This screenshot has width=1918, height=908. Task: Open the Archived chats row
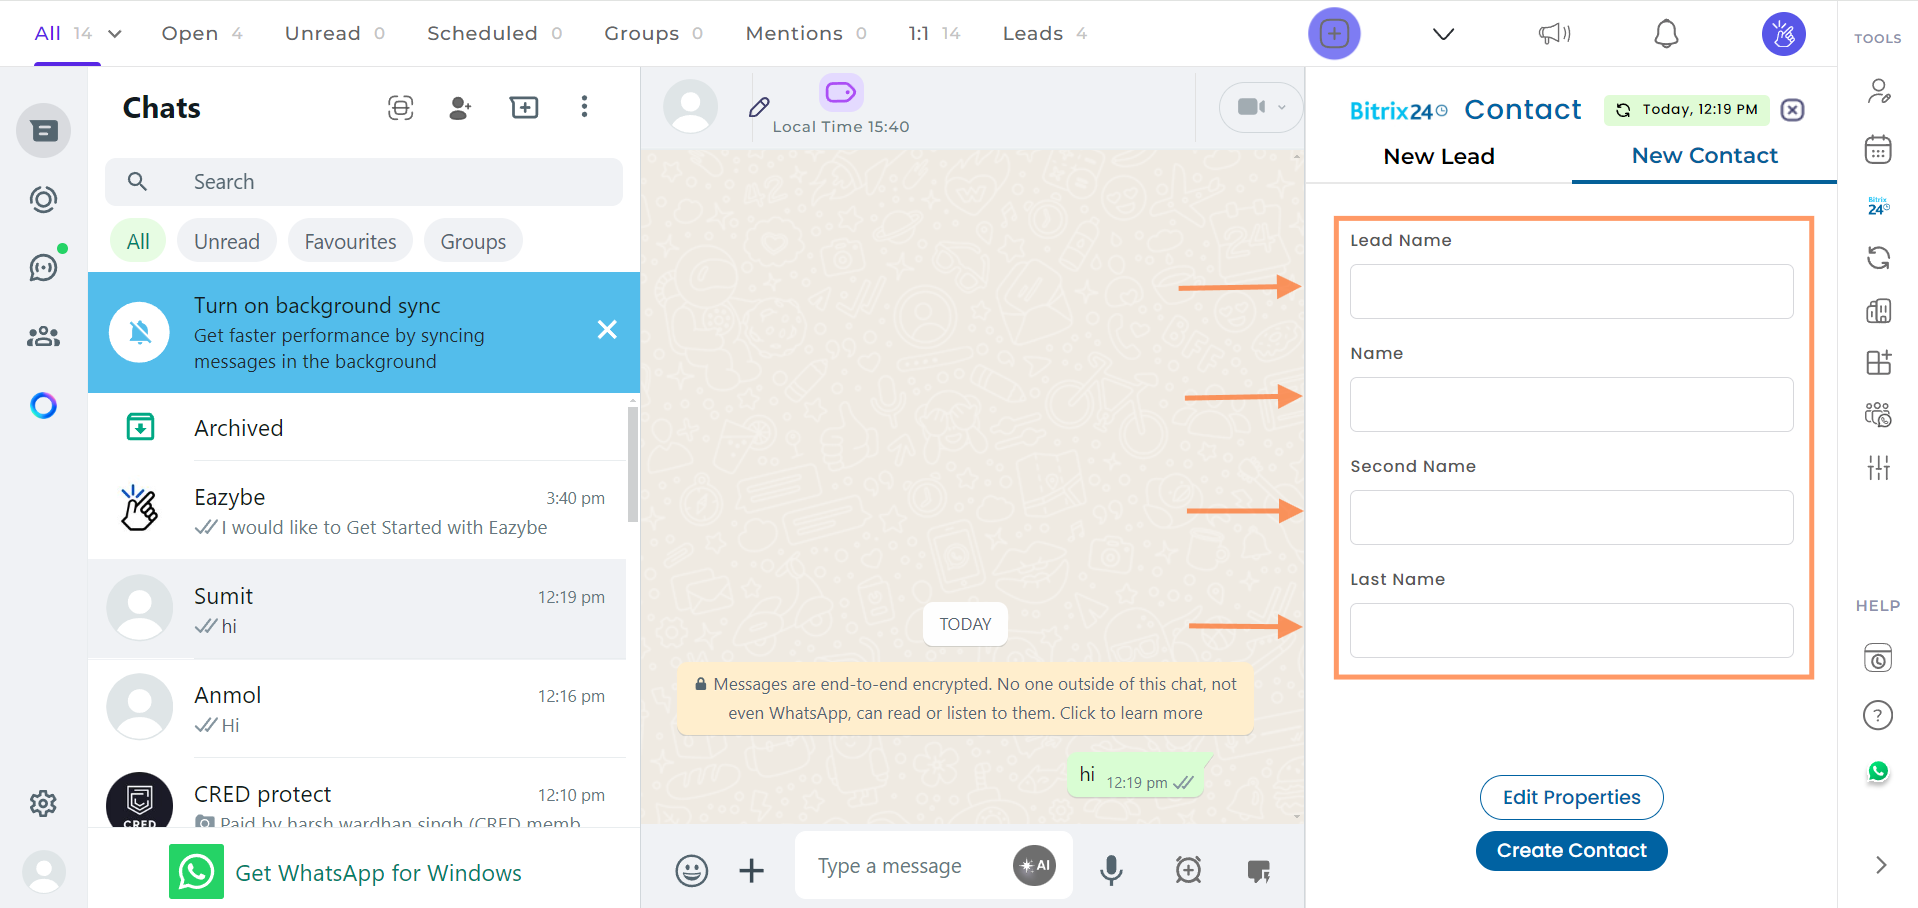(x=357, y=428)
